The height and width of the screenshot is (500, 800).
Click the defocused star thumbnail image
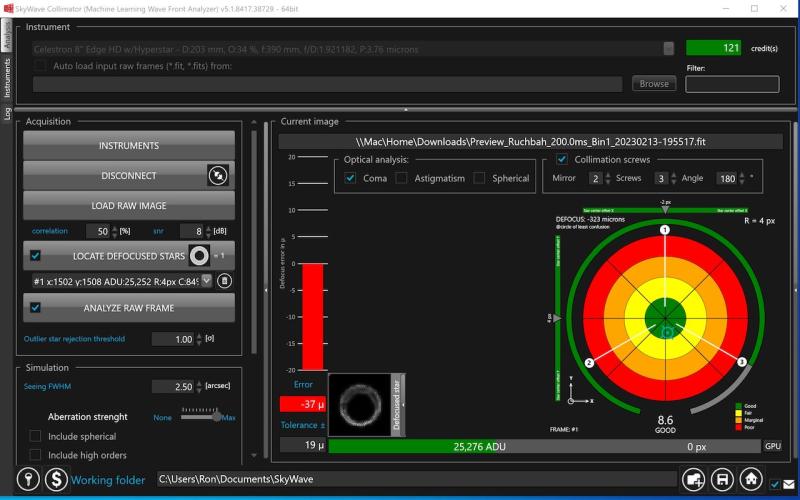pos(360,405)
